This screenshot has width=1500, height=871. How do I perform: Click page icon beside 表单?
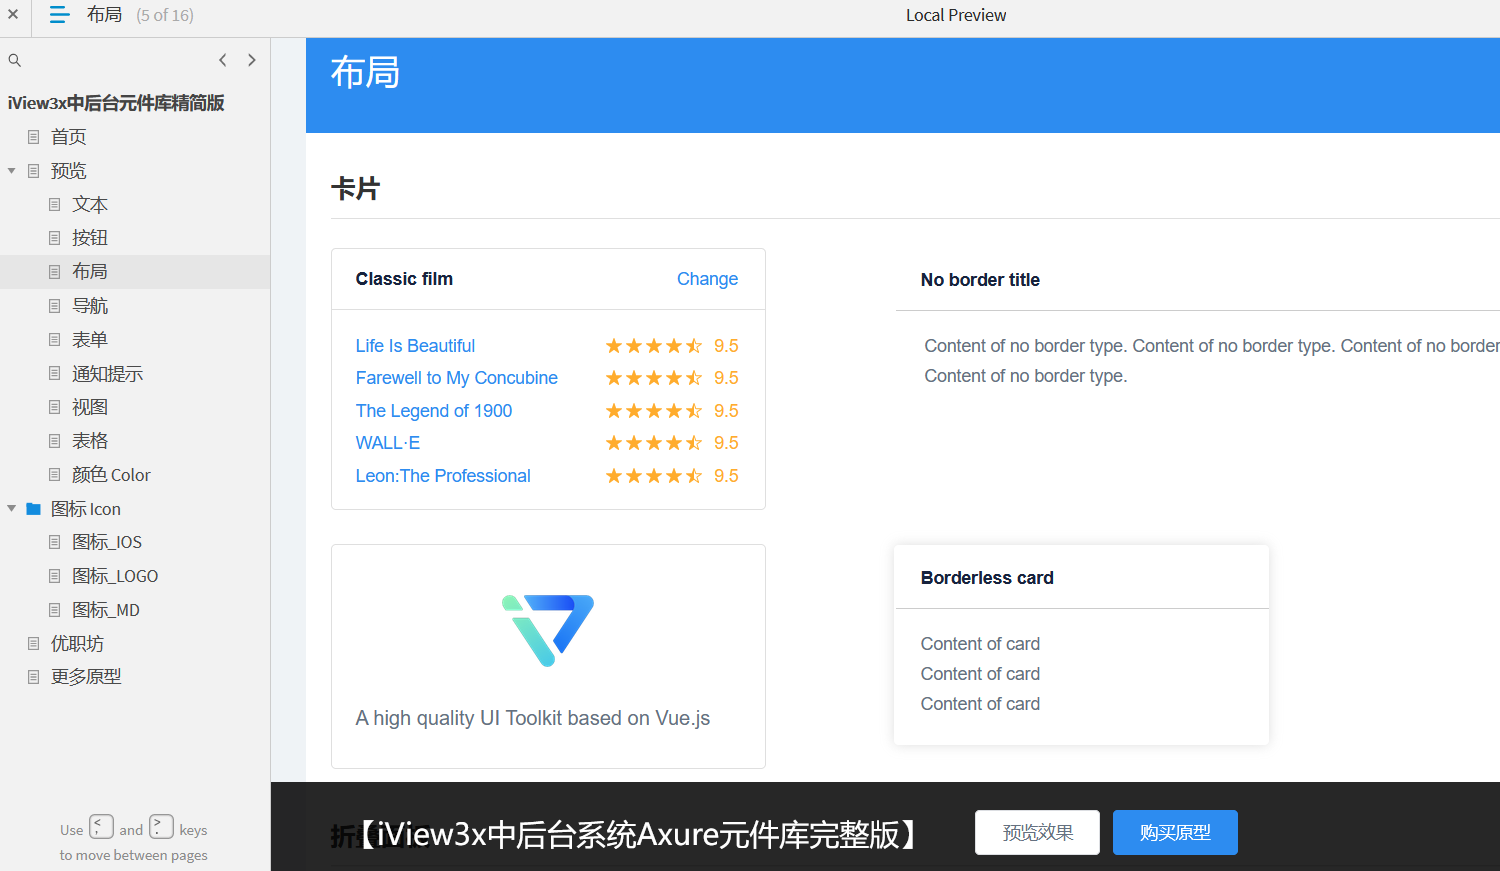(x=55, y=340)
